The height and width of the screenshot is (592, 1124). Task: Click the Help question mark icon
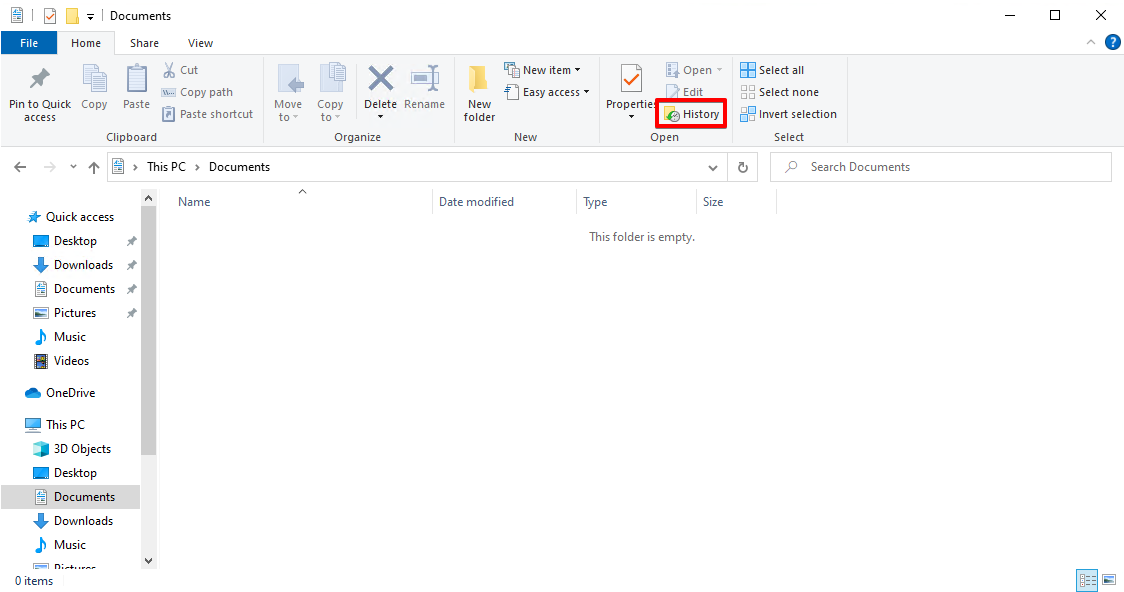pyautogui.click(x=1112, y=43)
